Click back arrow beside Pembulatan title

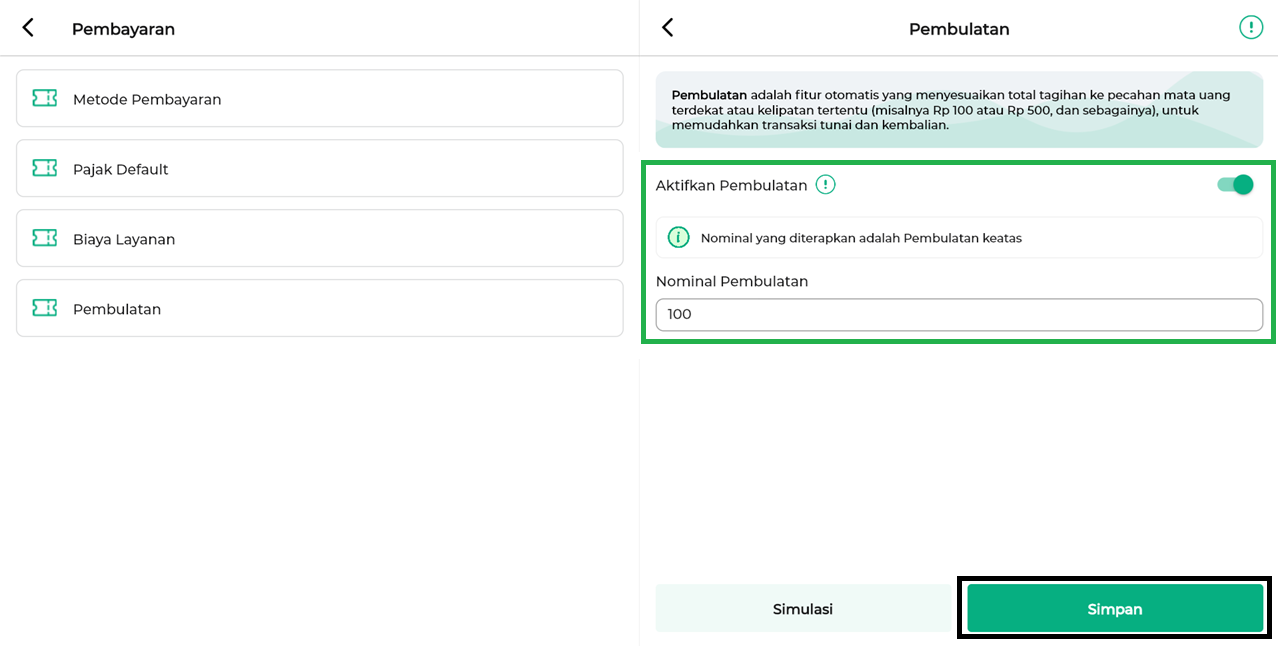[668, 28]
